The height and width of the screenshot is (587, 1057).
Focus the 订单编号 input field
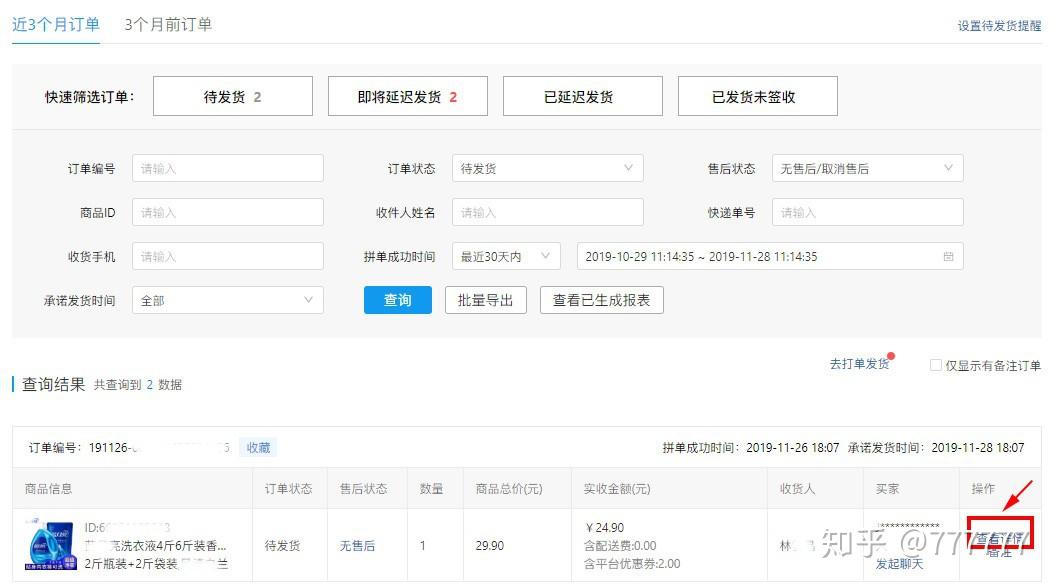coord(228,168)
